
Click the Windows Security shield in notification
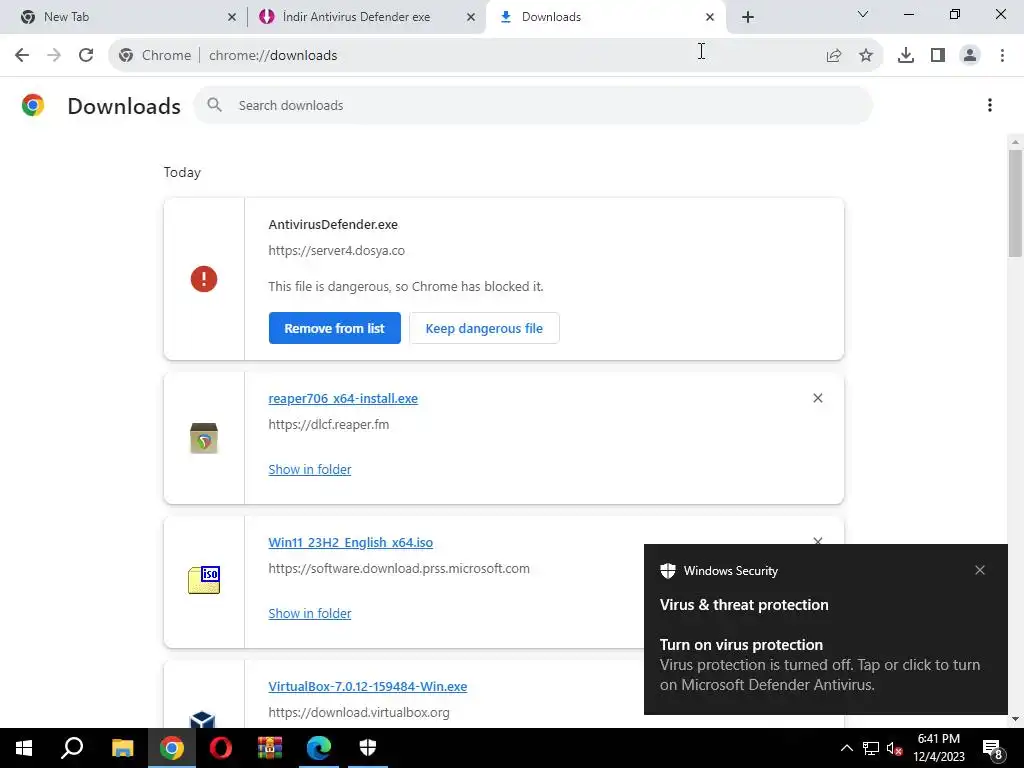[x=667, y=571]
